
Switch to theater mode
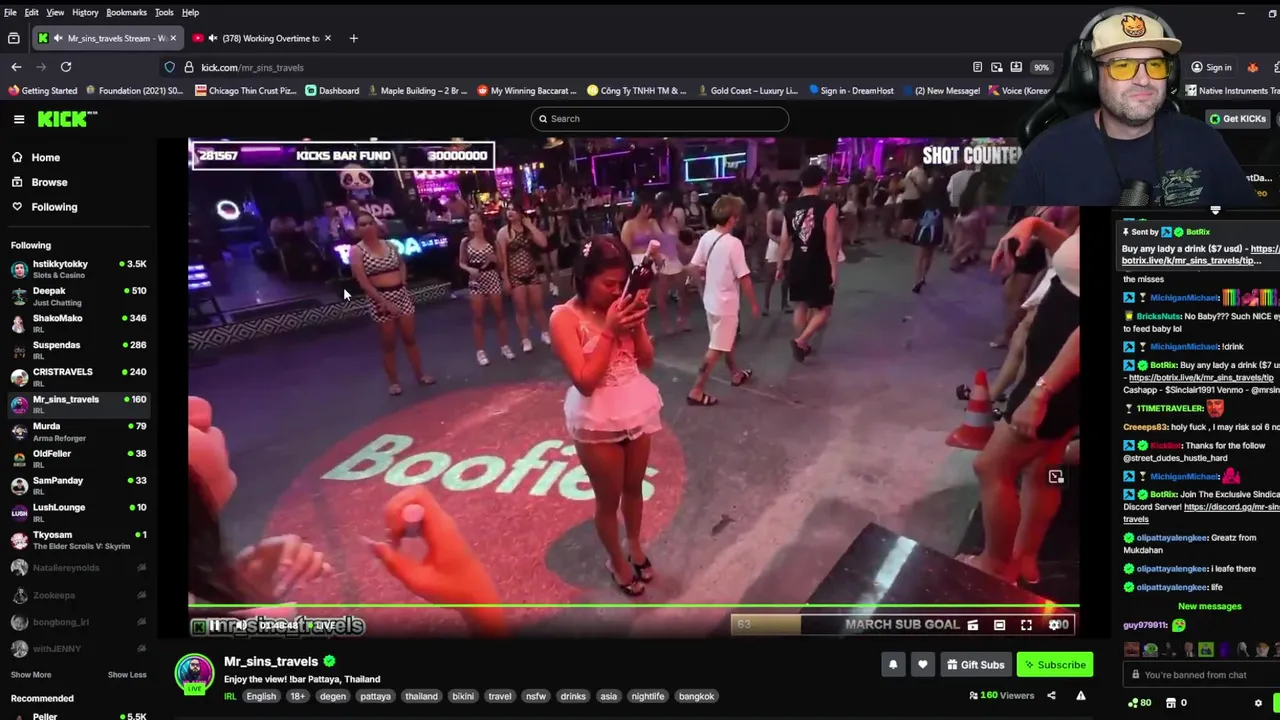tap(999, 625)
